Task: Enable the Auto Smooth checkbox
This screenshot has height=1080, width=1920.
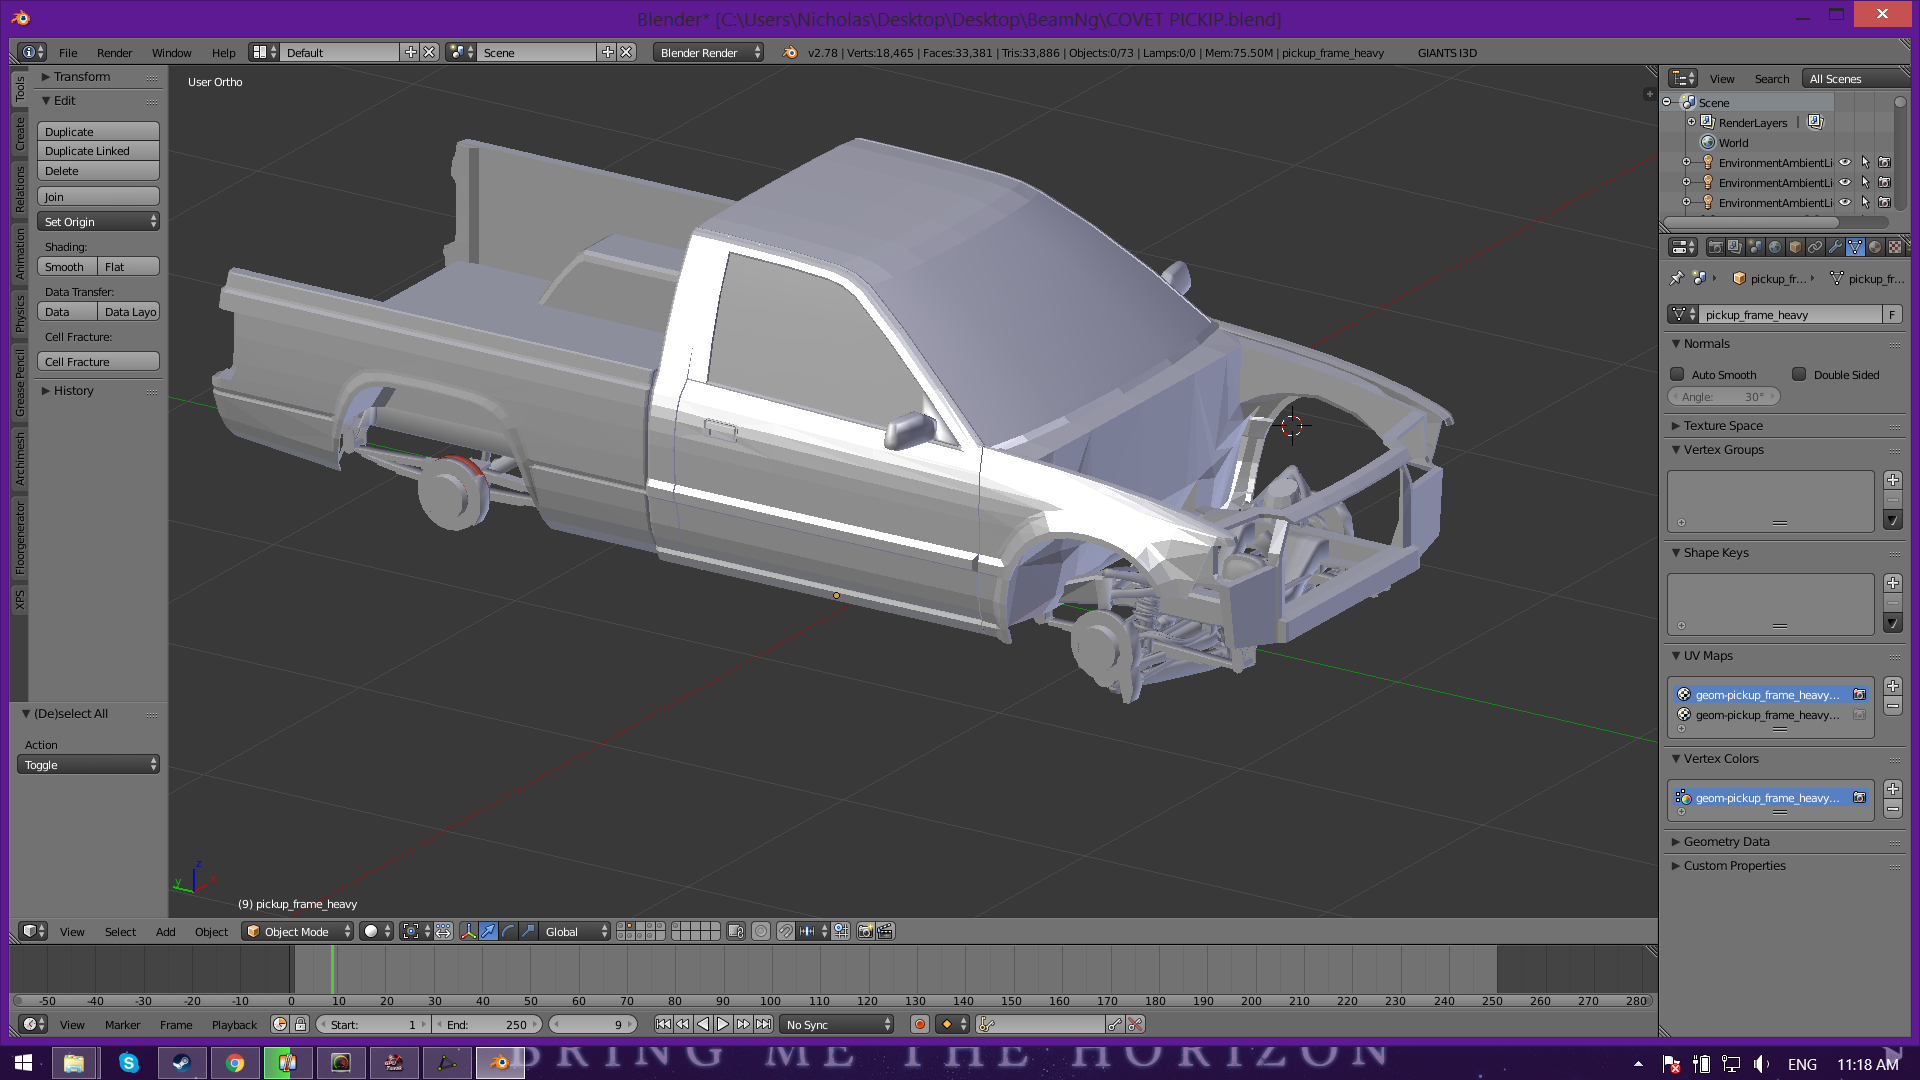Action: tap(1678, 375)
